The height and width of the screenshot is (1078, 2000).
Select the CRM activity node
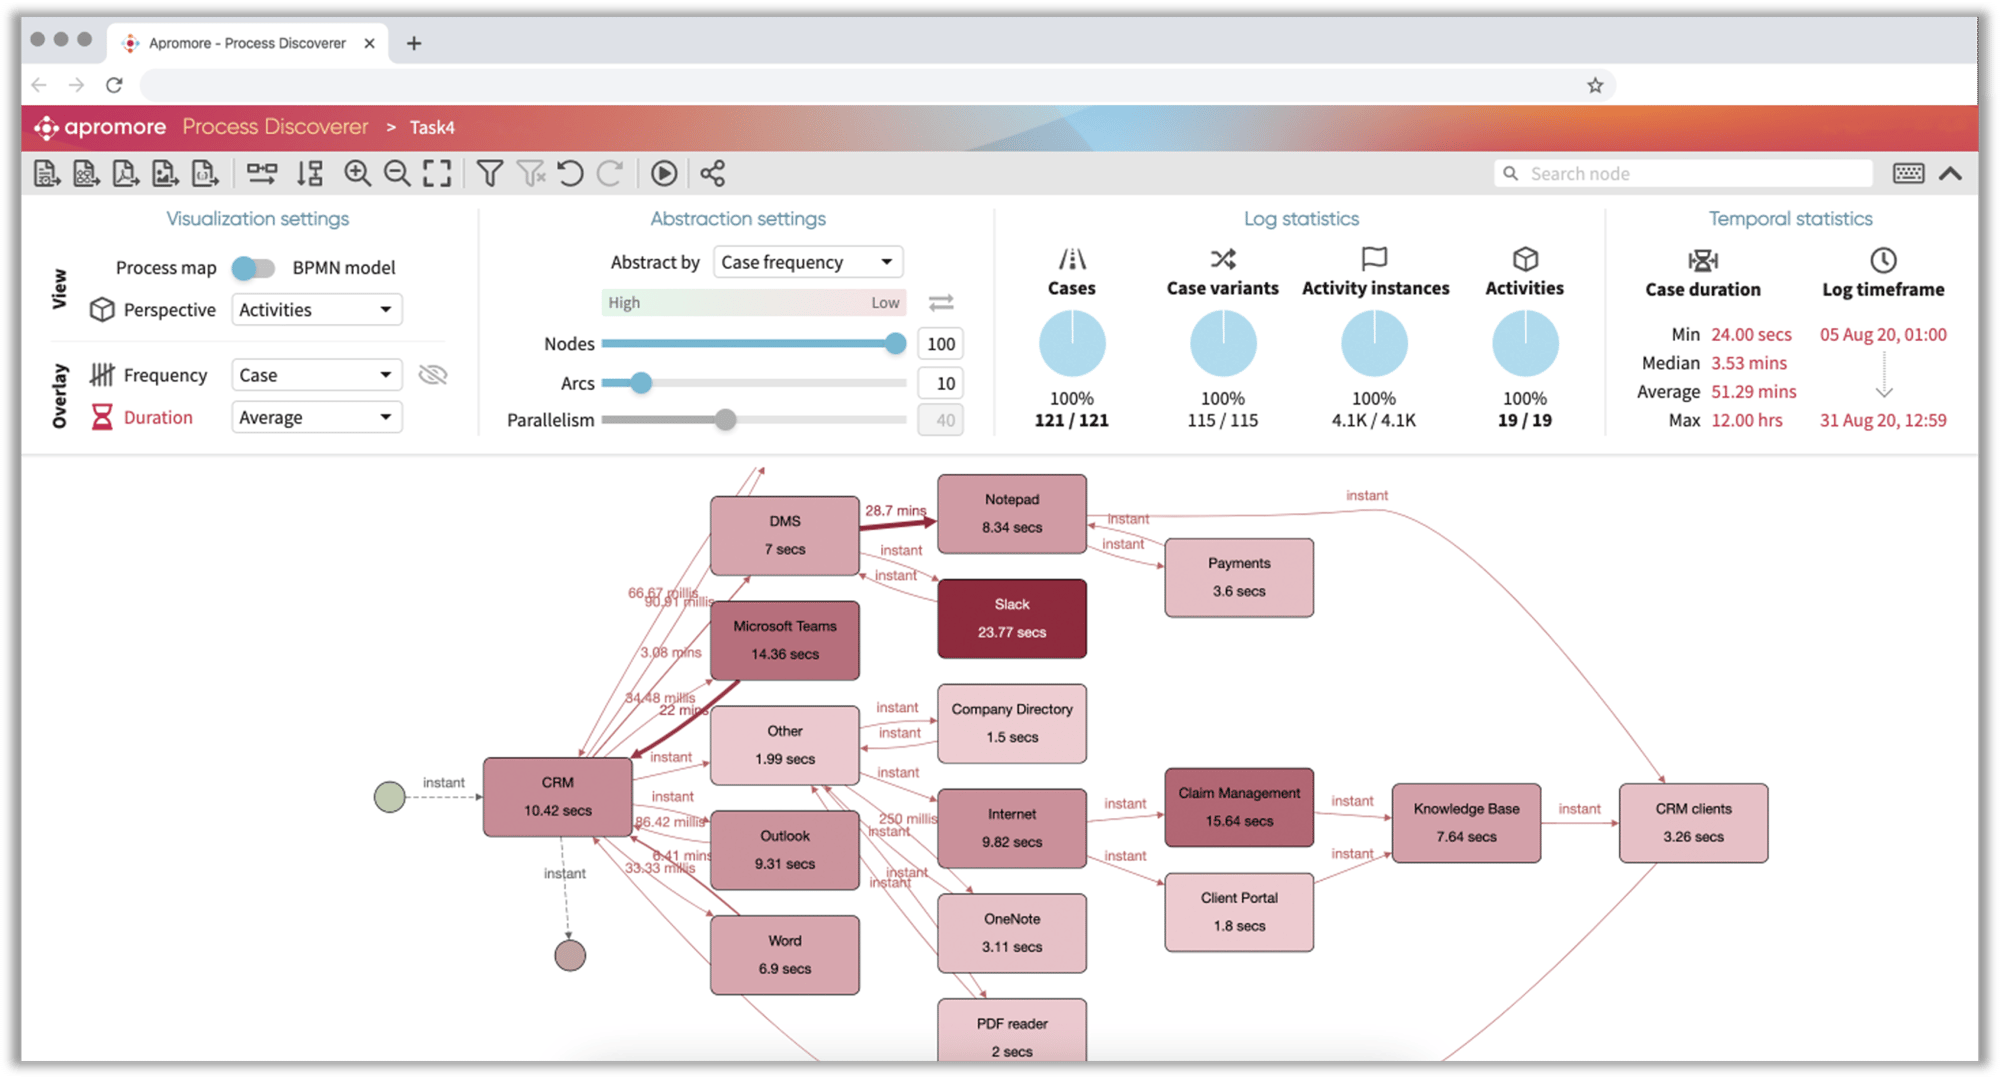click(x=558, y=797)
